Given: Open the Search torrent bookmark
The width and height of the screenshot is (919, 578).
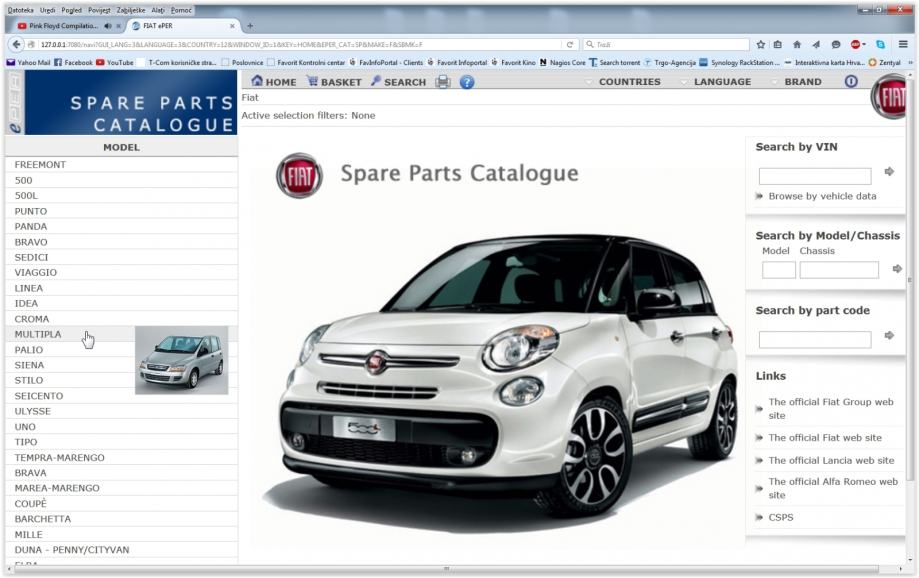Looking at the screenshot, I should coord(615,62).
